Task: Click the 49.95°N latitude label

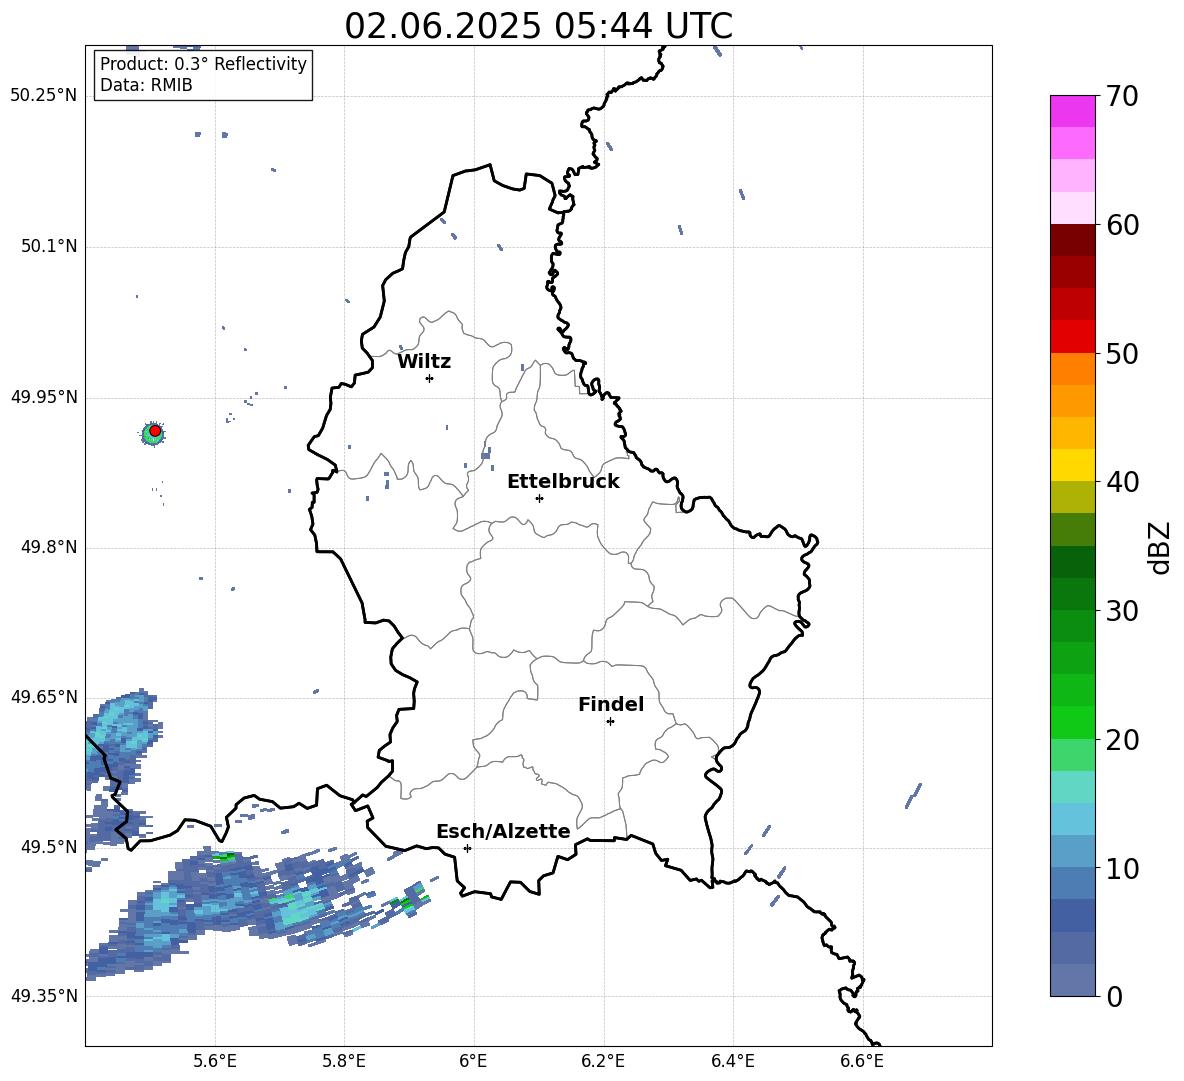Action: pyautogui.click(x=44, y=396)
